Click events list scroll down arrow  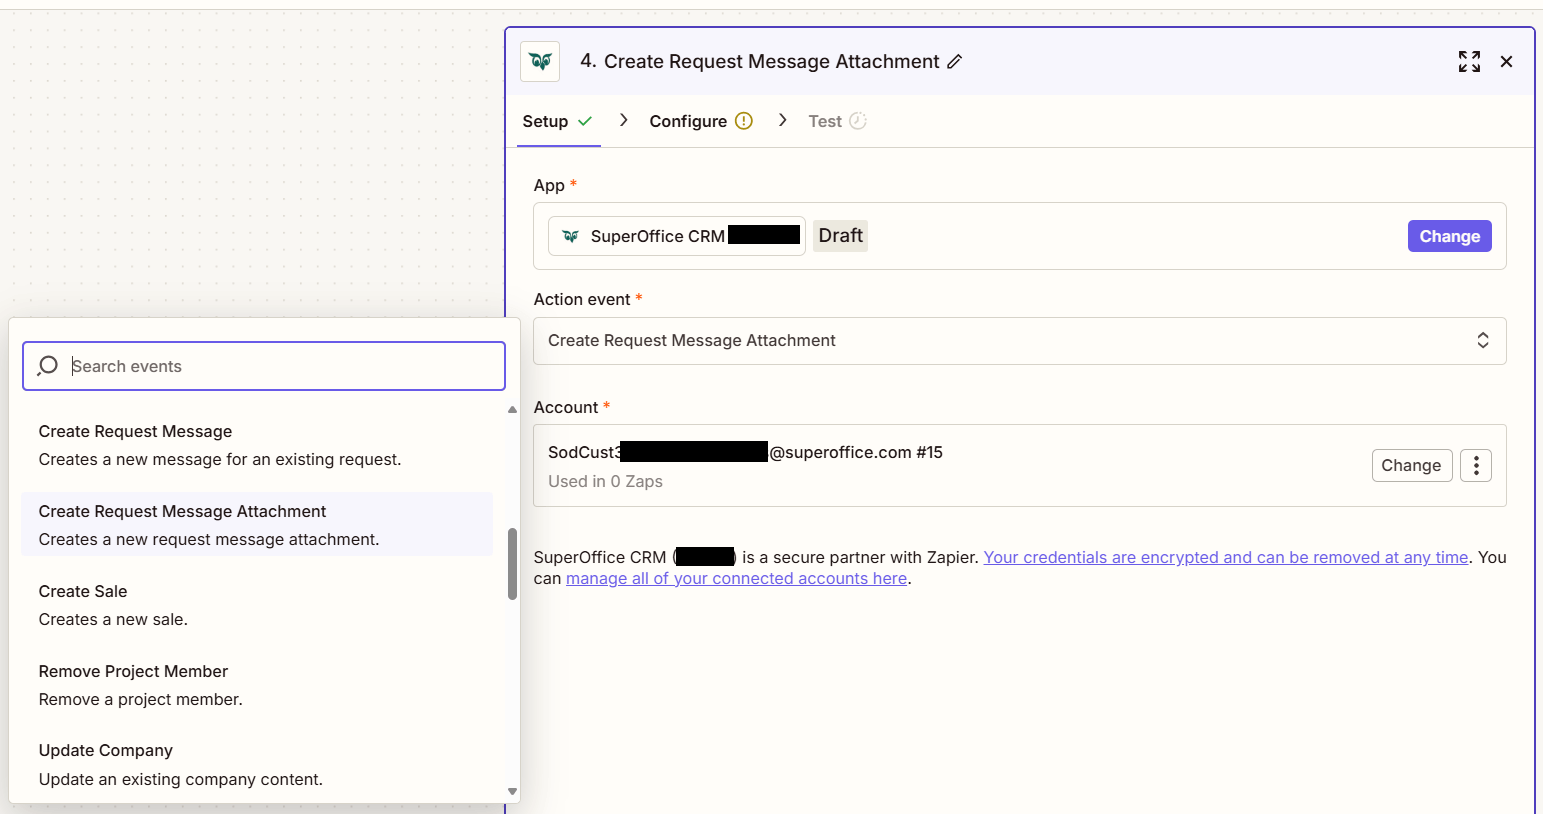pos(512,791)
